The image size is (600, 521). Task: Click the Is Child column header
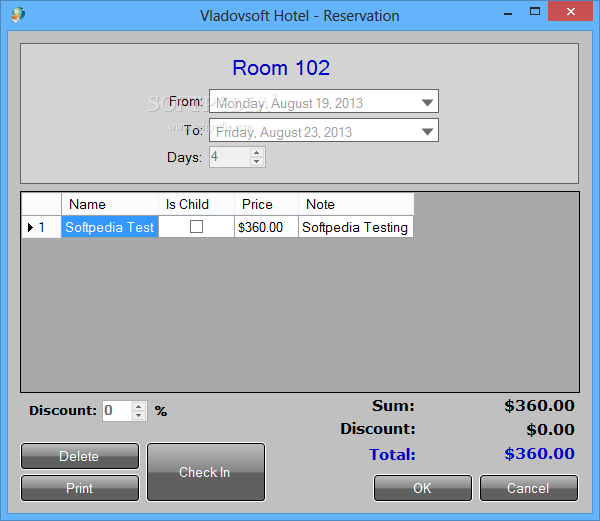(x=196, y=204)
